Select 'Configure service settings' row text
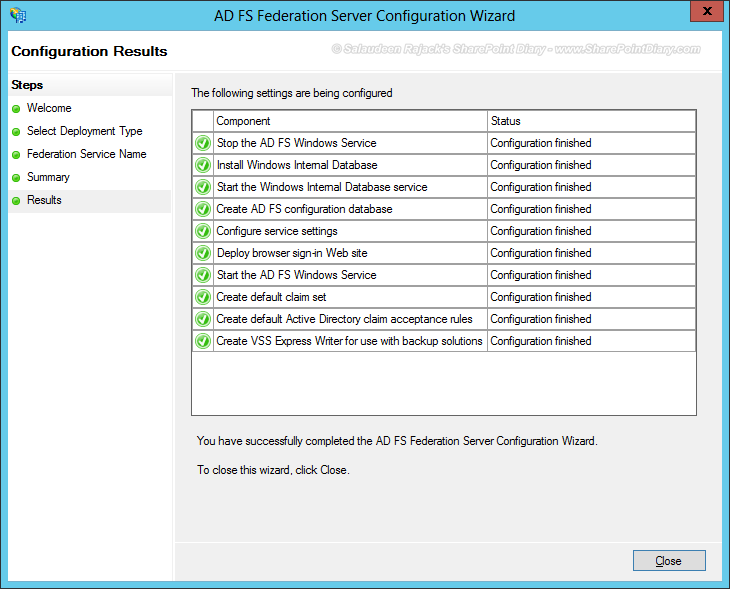Screen dimensions: 730x589 [277, 231]
